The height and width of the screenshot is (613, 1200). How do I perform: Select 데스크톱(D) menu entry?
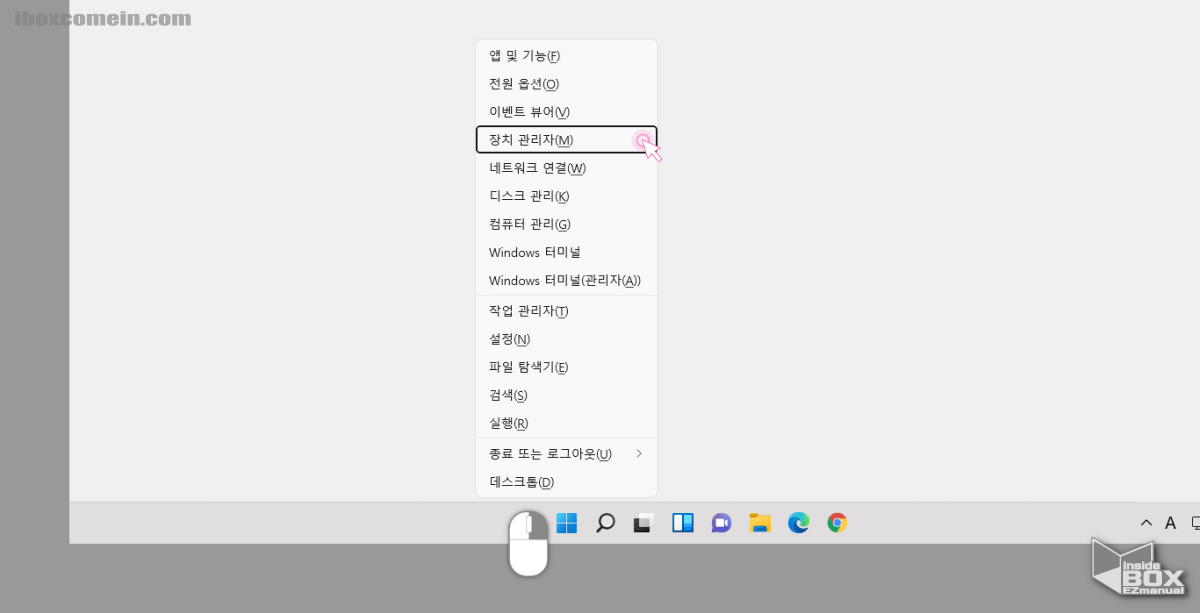tap(566, 482)
